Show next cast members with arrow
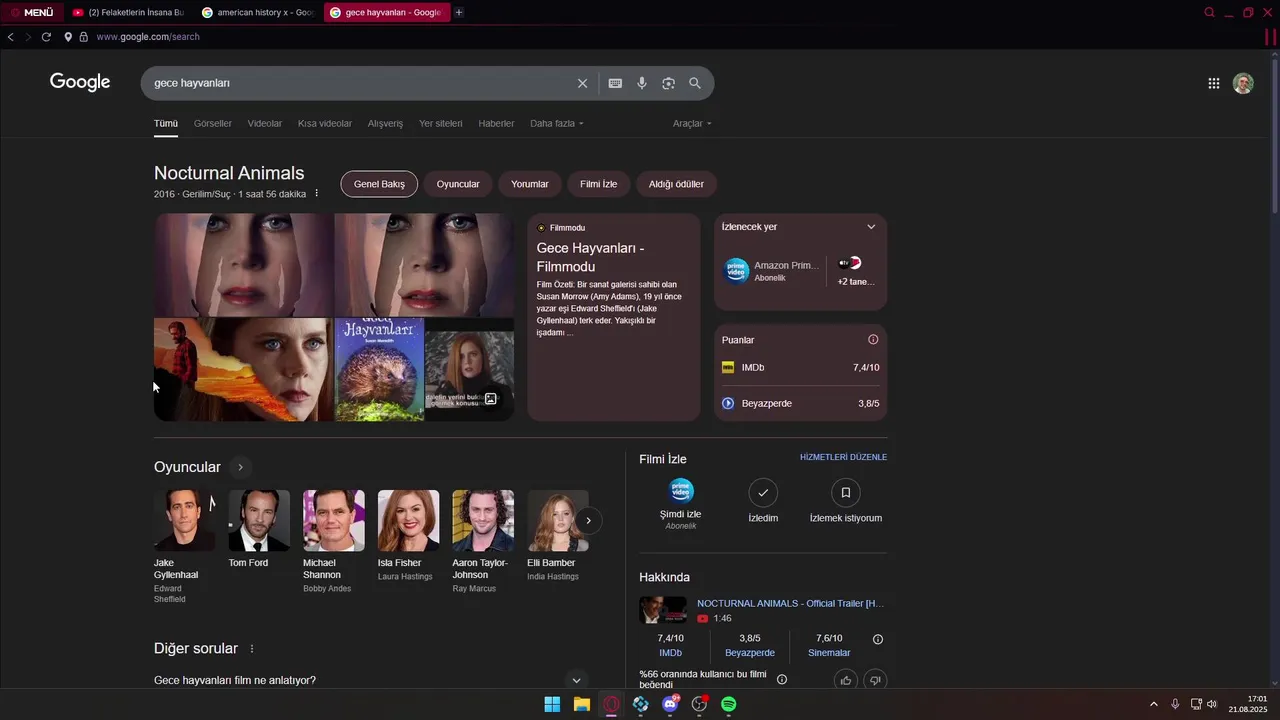Viewport: 1280px width, 720px height. [588, 520]
